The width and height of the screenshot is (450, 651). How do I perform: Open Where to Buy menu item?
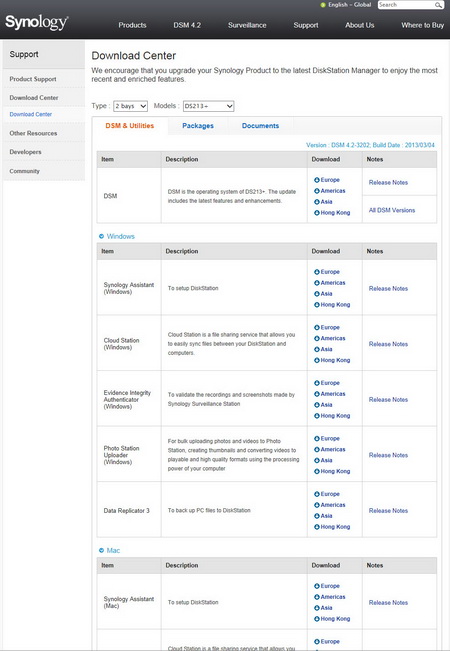click(423, 25)
